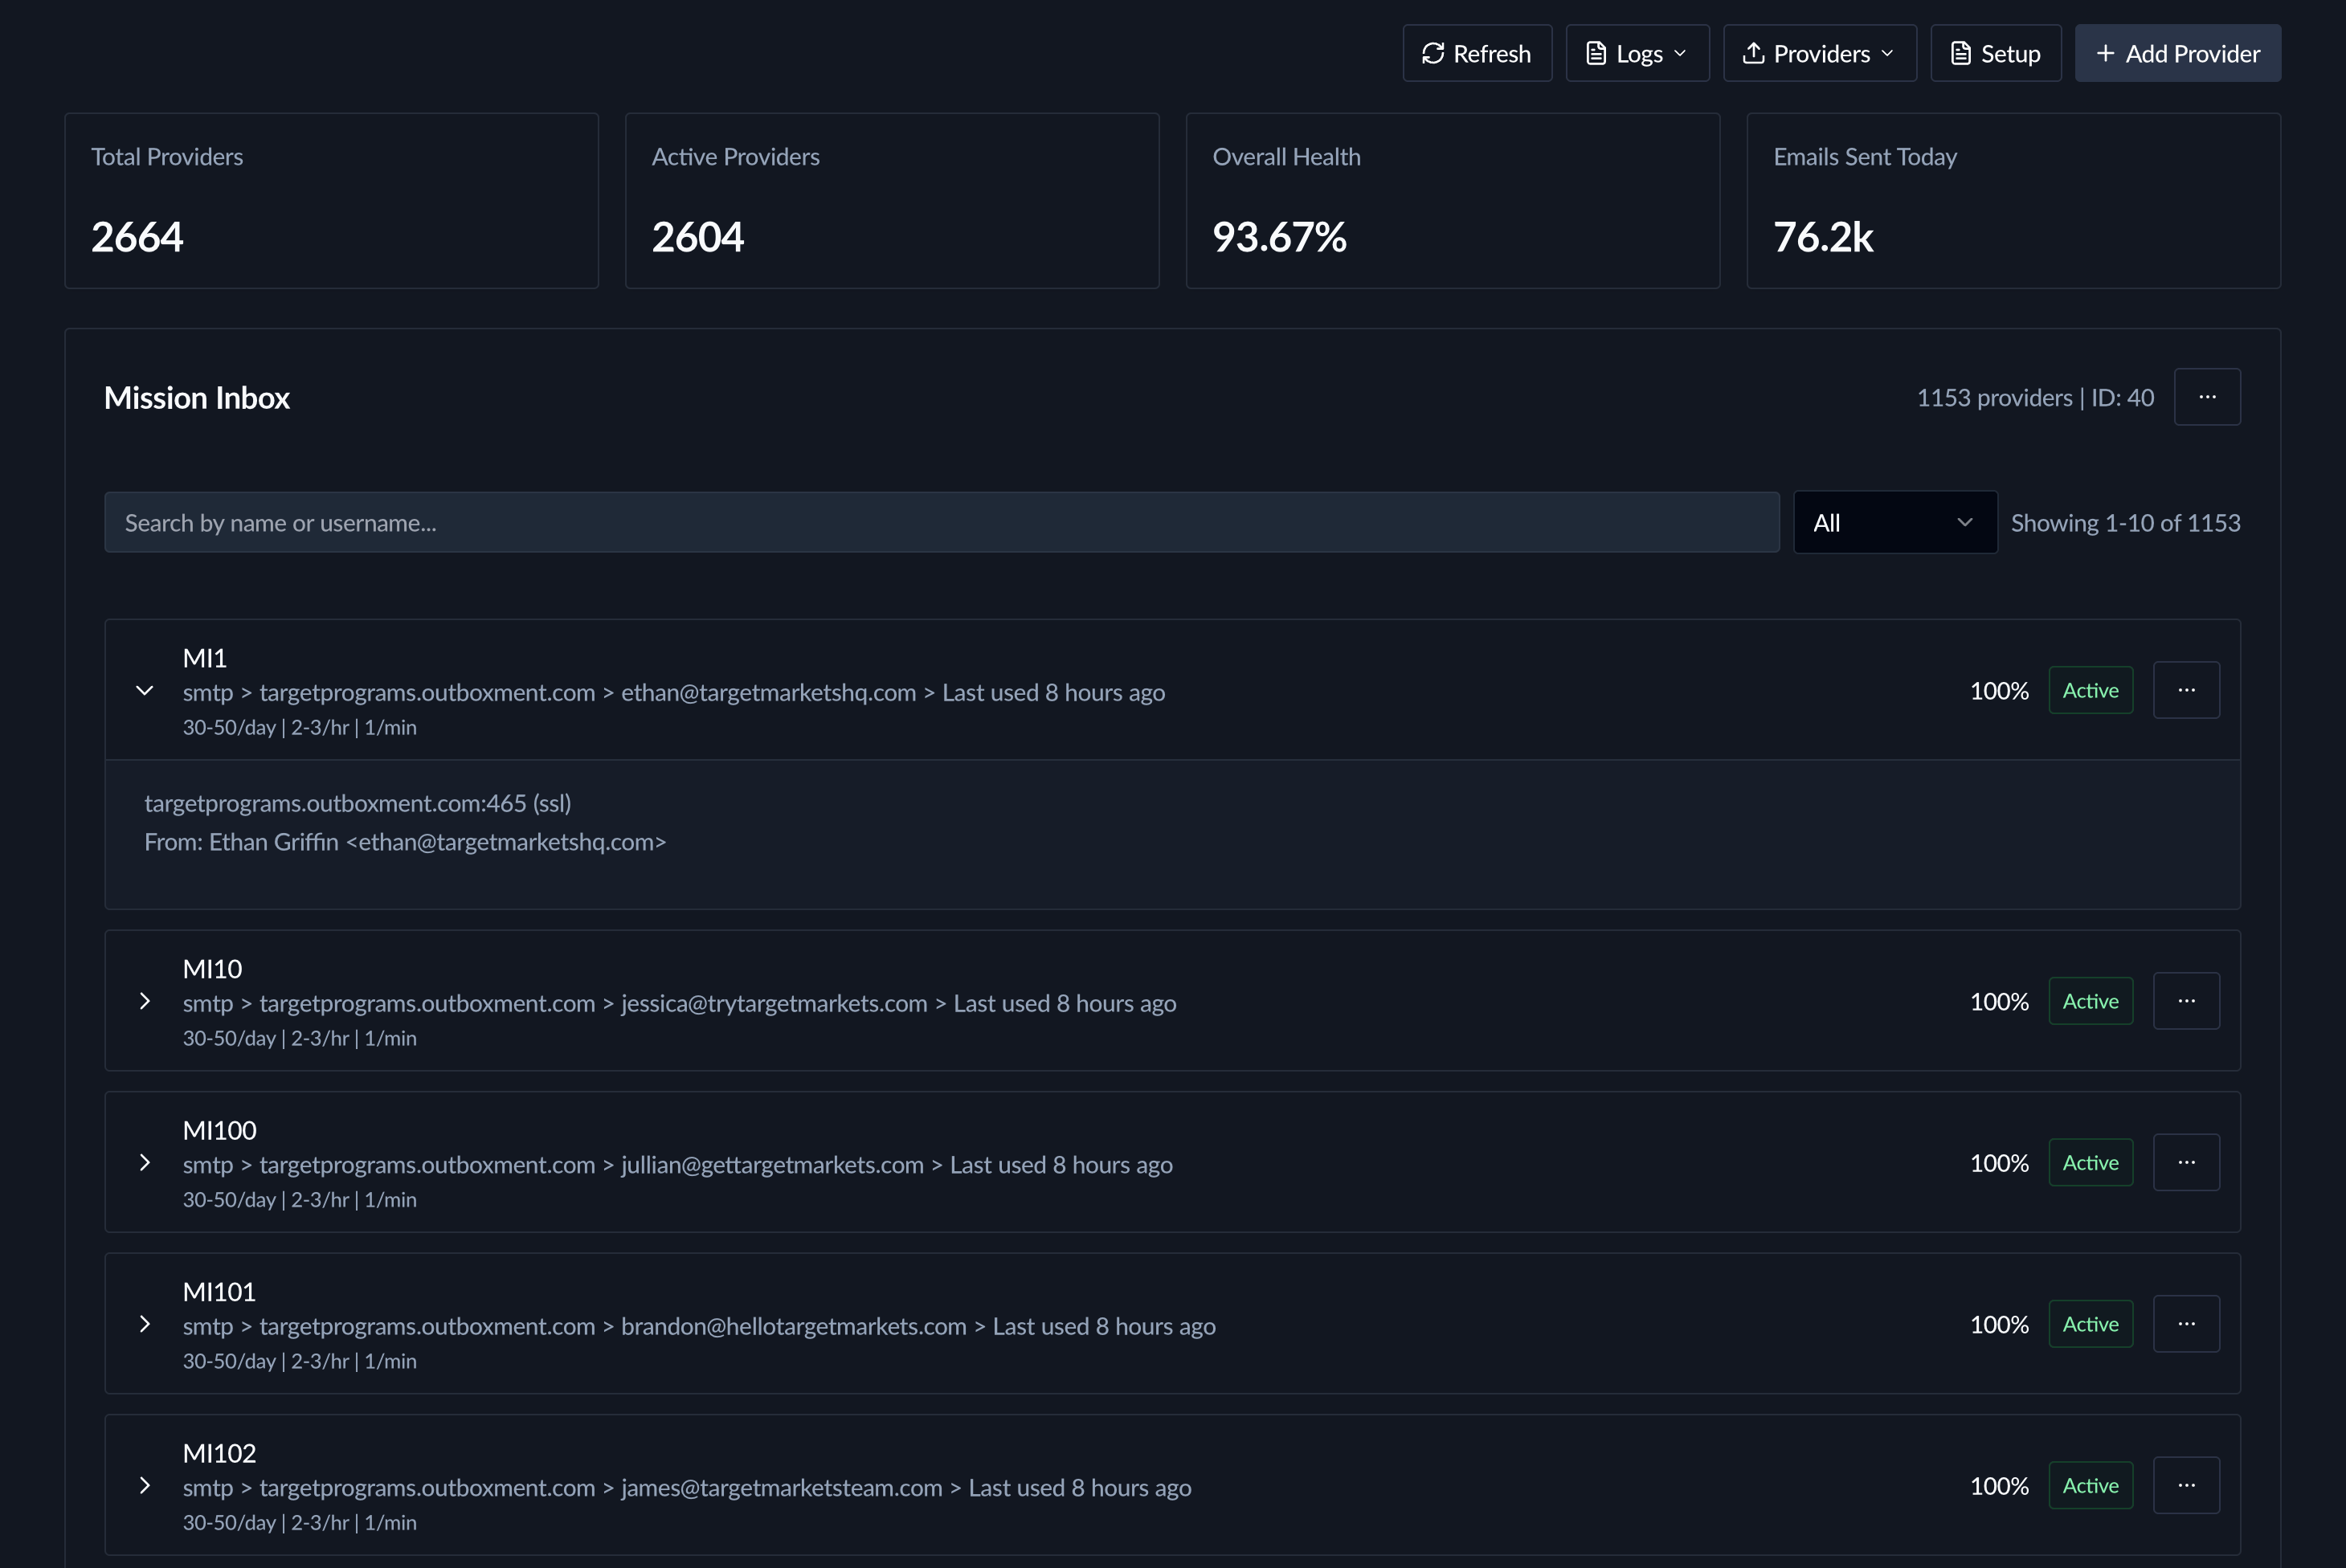Click MI101 100% health value
This screenshot has width=2346, height=1568.
1999,1325
